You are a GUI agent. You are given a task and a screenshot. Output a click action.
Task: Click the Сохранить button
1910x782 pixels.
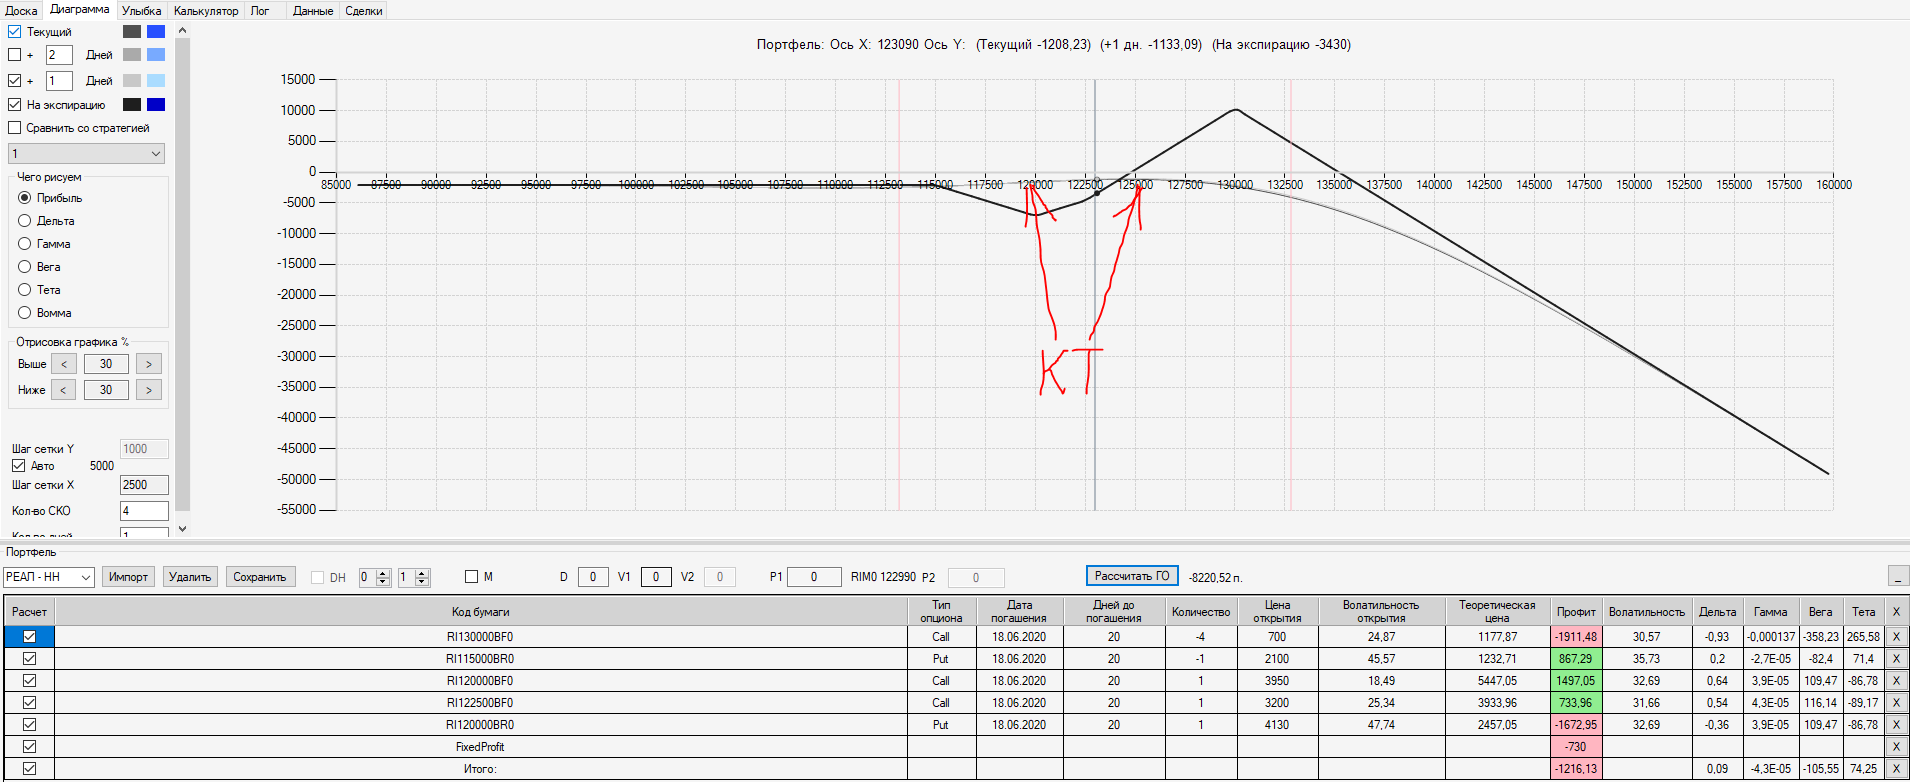[x=260, y=577]
